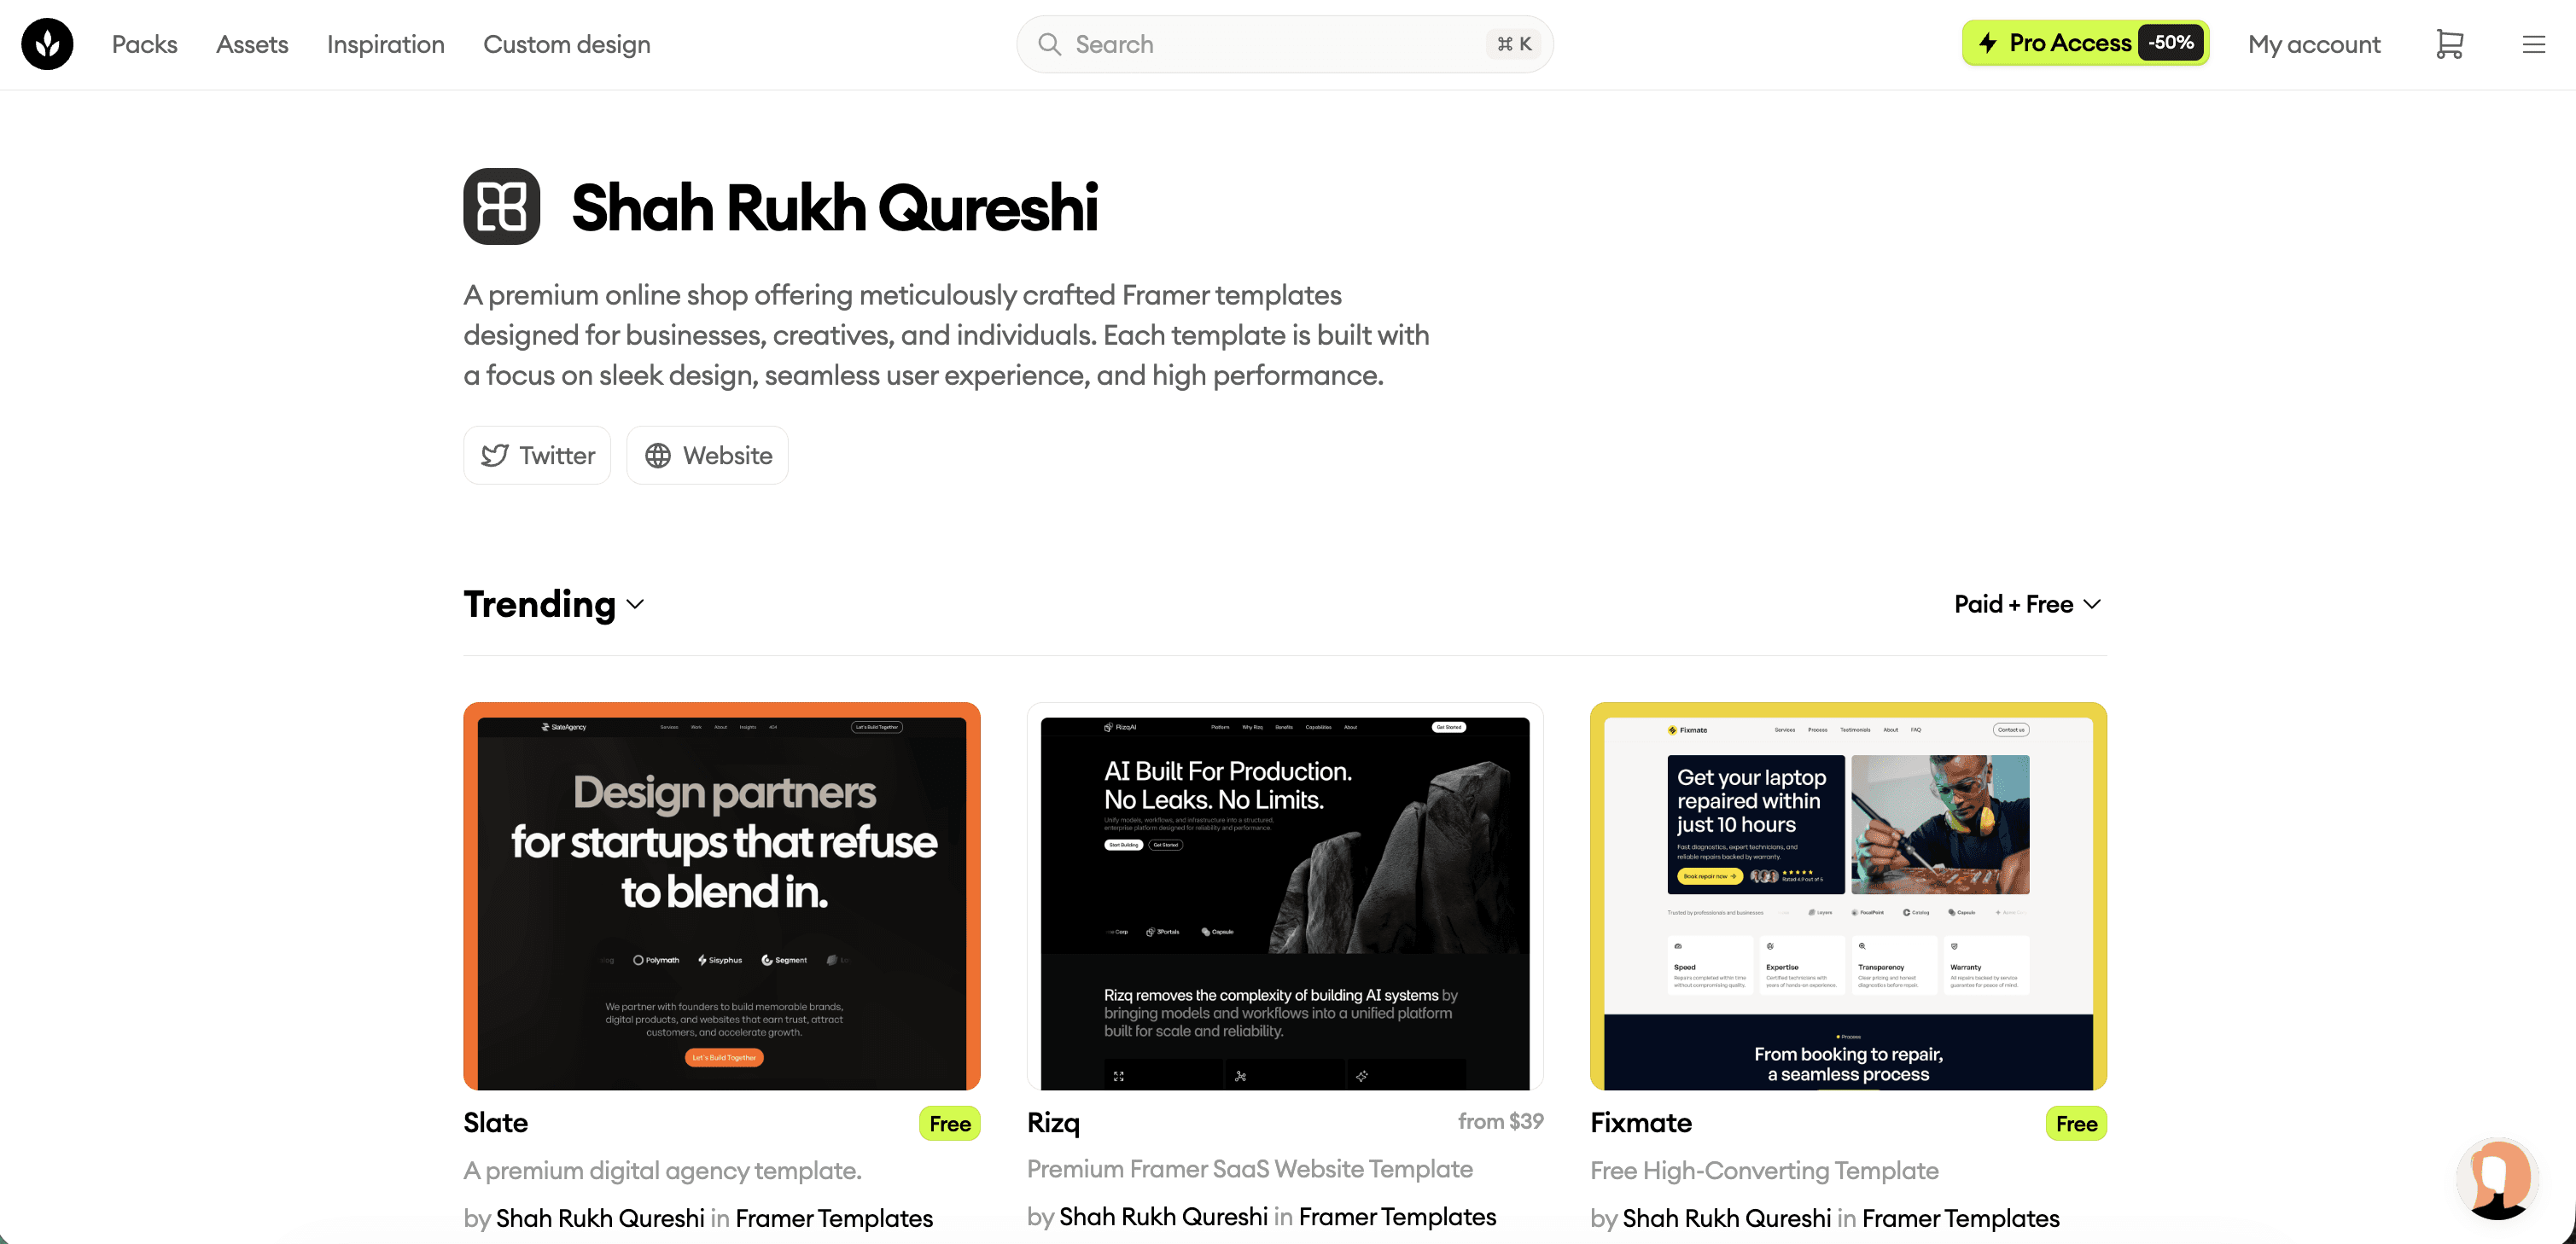Open the Fixmate template thumbnail
This screenshot has height=1244, width=2576.
[x=1848, y=896]
